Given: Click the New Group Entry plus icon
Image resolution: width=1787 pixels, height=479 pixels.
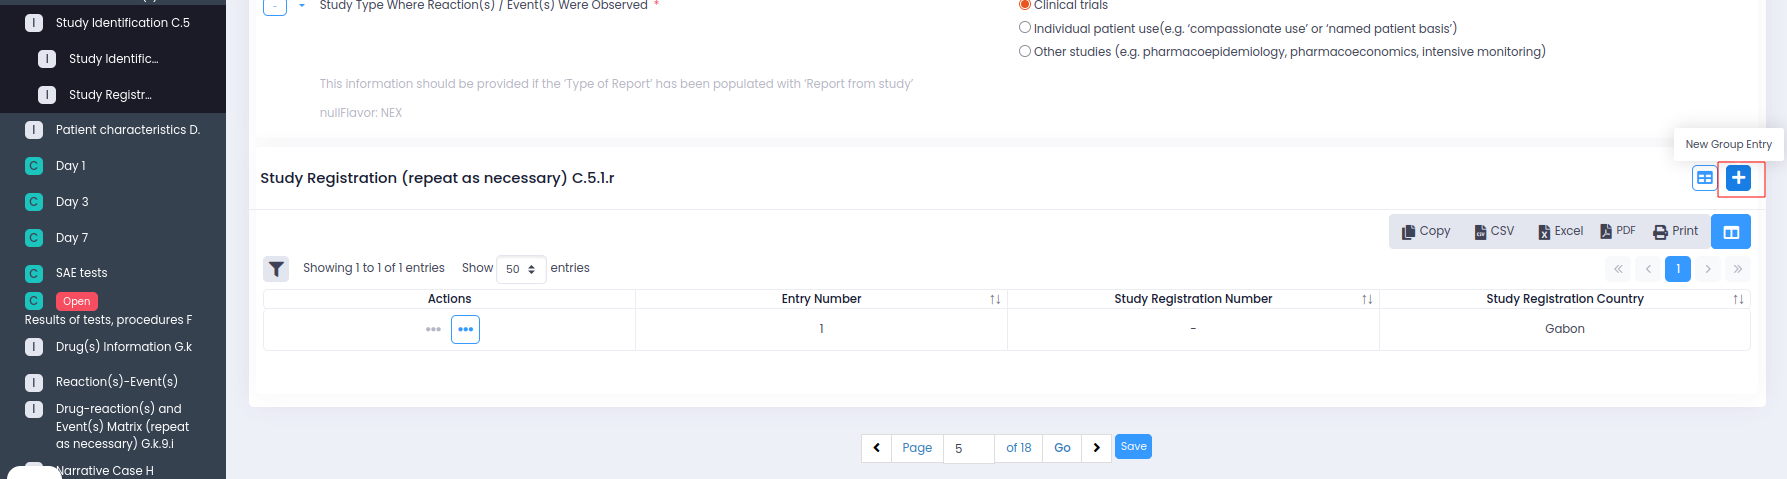Looking at the screenshot, I should [1739, 178].
